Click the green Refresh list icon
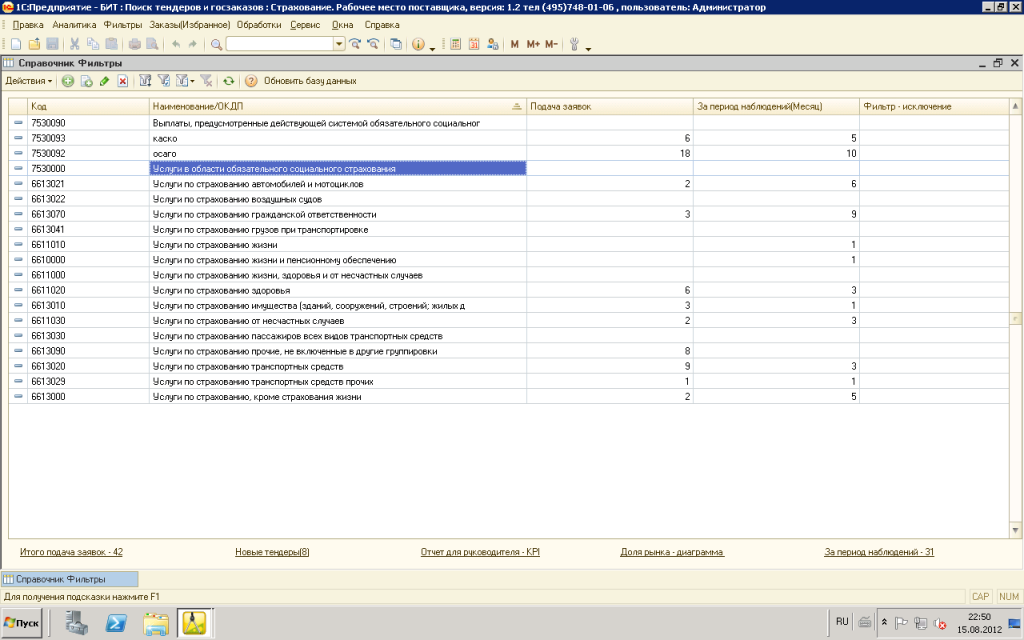The width and height of the screenshot is (1024, 640). (229, 81)
